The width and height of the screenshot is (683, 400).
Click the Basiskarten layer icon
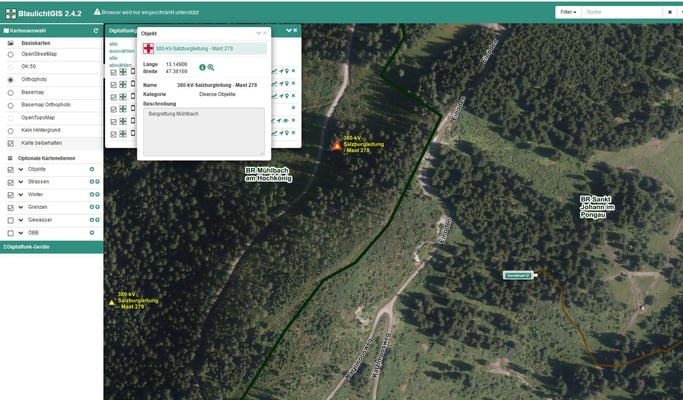tap(11, 43)
